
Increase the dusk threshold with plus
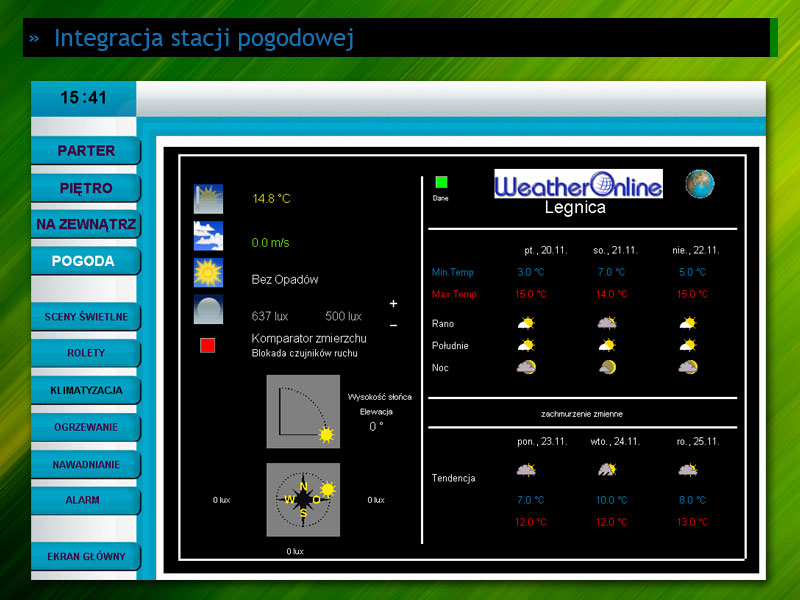click(x=393, y=304)
